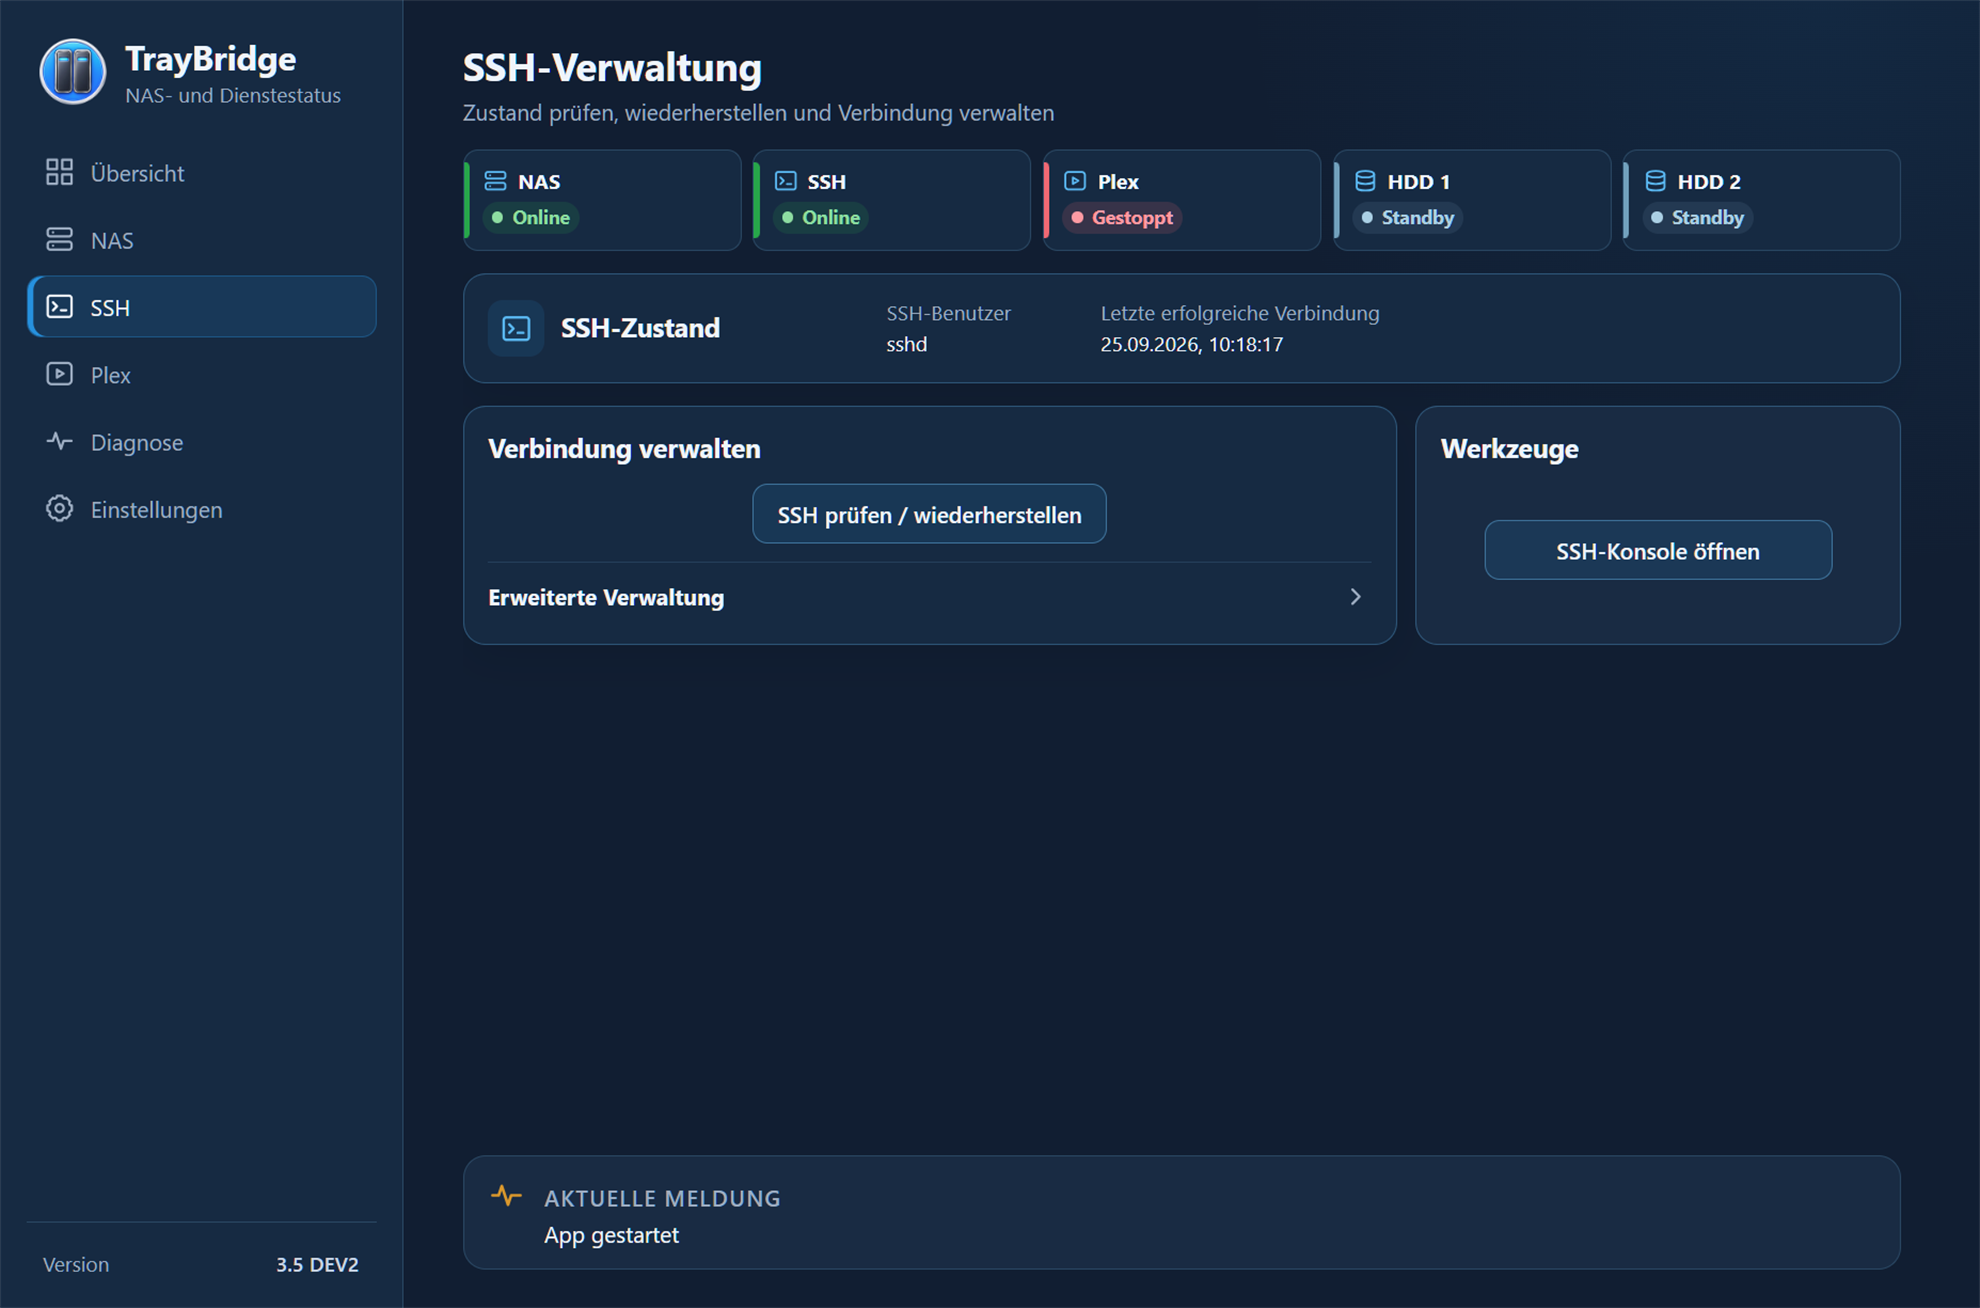Click the HDD 2 disk icon

(x=1655, y=181)
